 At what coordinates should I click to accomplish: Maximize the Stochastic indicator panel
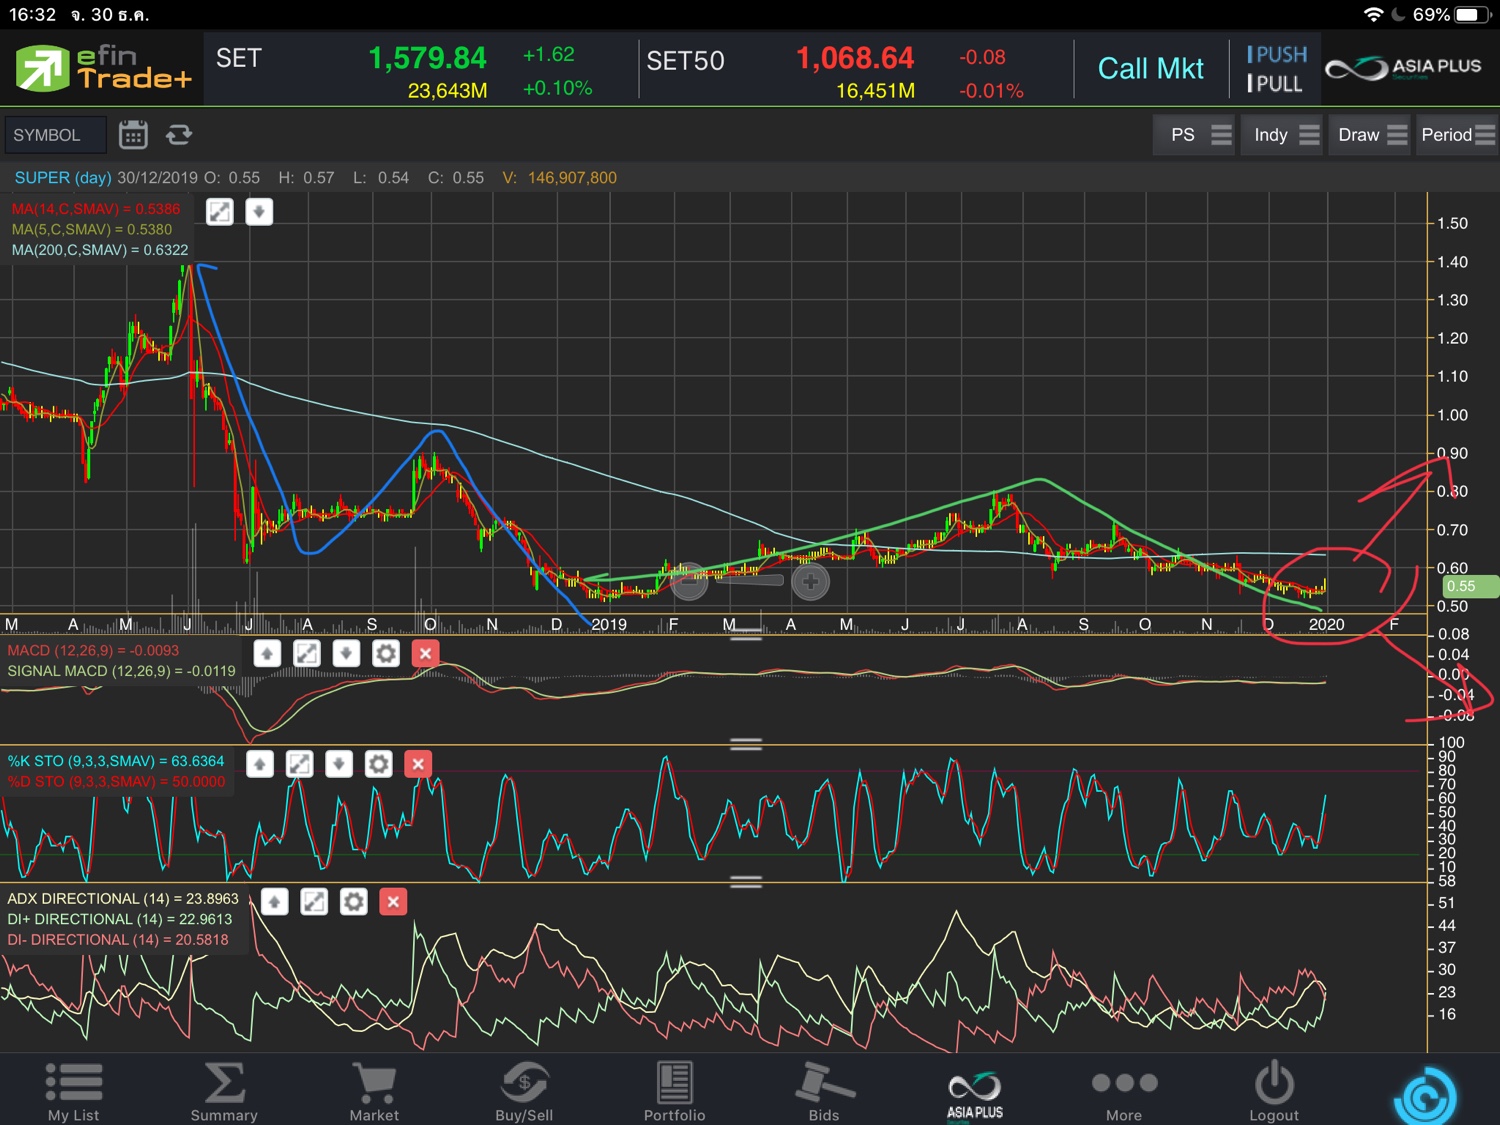tap(299, 765)
